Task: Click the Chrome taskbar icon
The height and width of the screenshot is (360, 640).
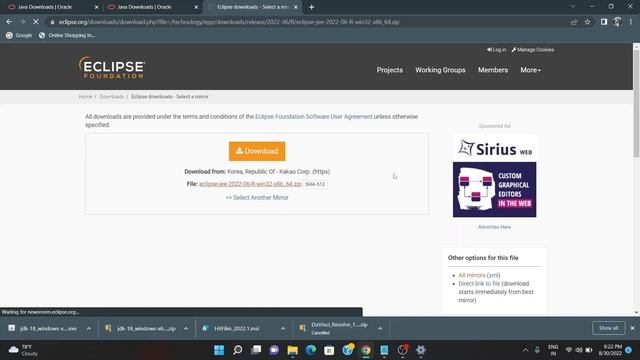Action: tap(366, 350)
